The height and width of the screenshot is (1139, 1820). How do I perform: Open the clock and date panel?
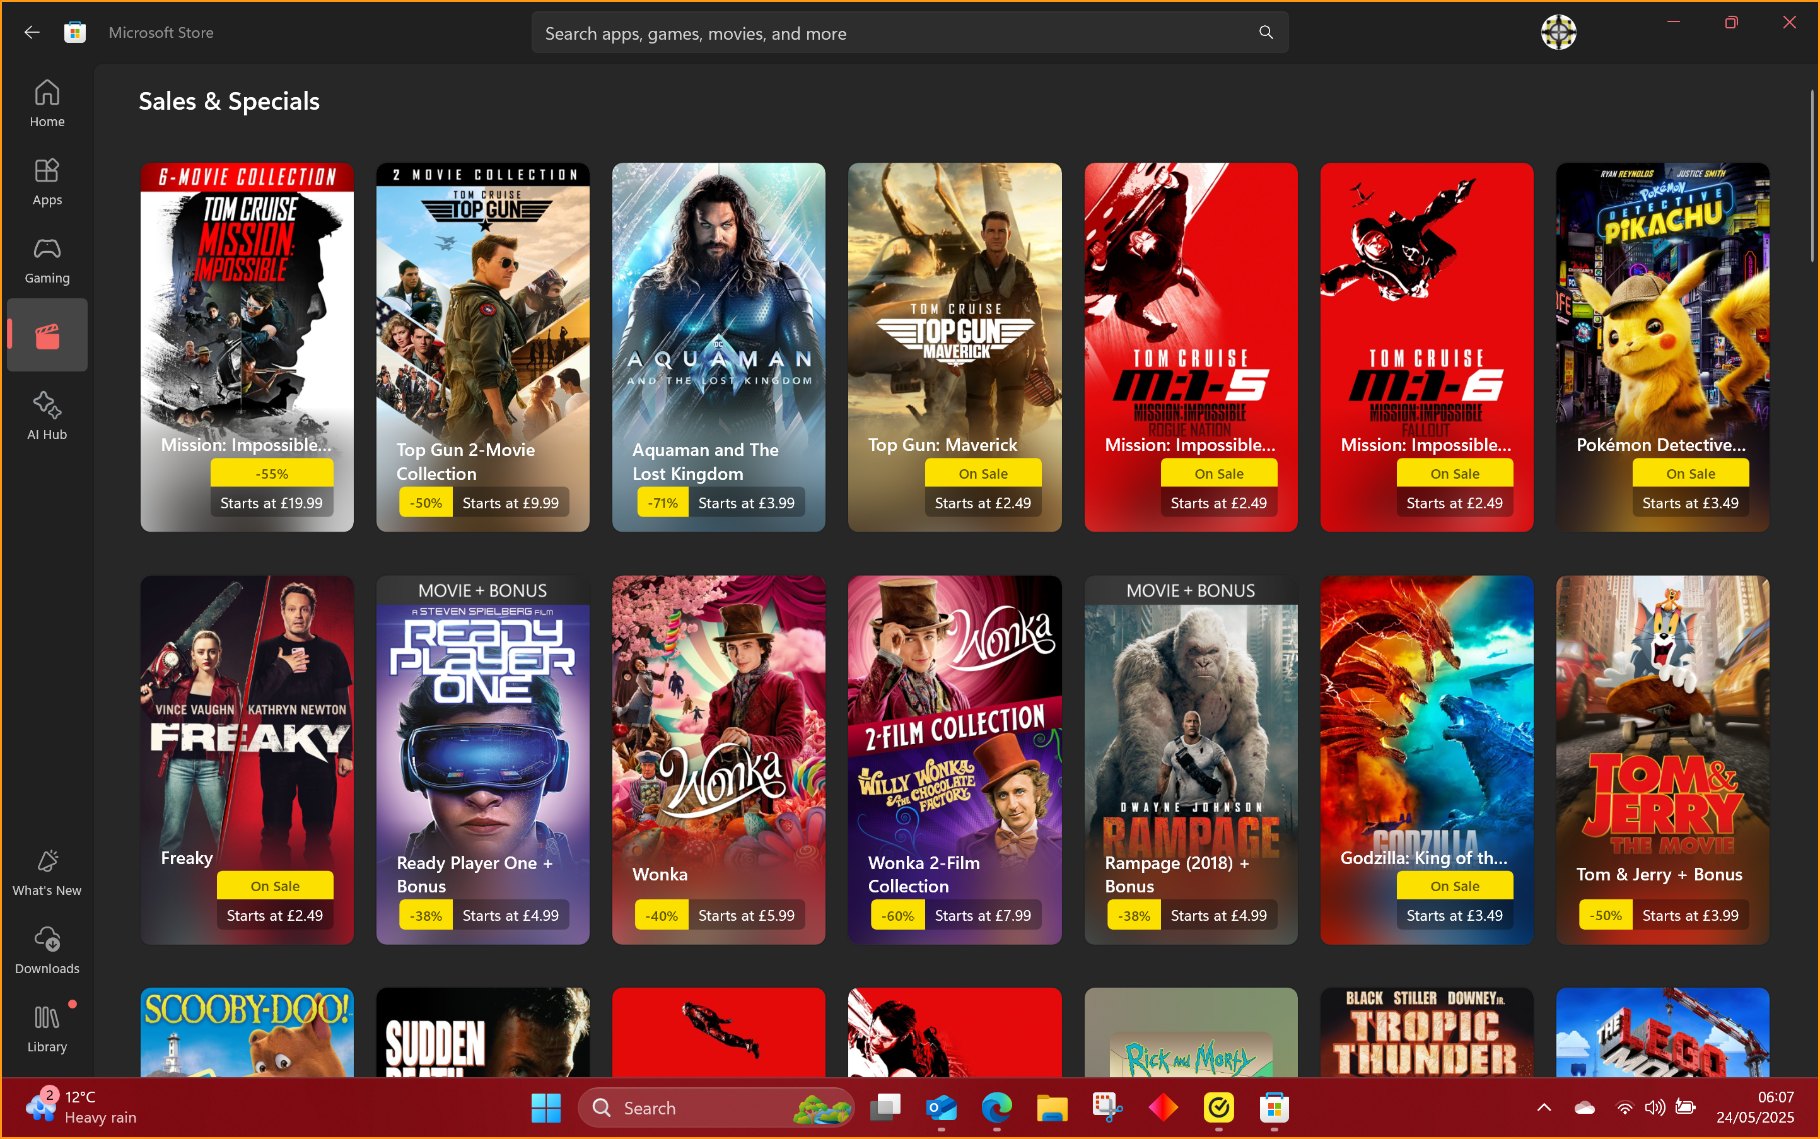pyautogui.click(x=1755, y=1108)
